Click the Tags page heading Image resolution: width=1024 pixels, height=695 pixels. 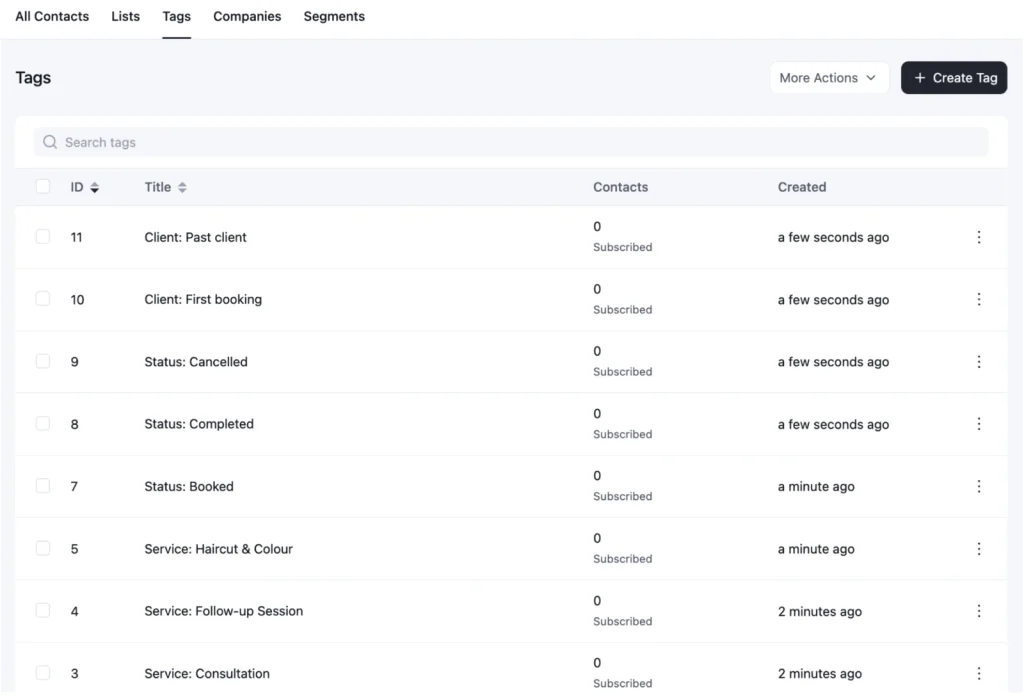pos(33,78)
